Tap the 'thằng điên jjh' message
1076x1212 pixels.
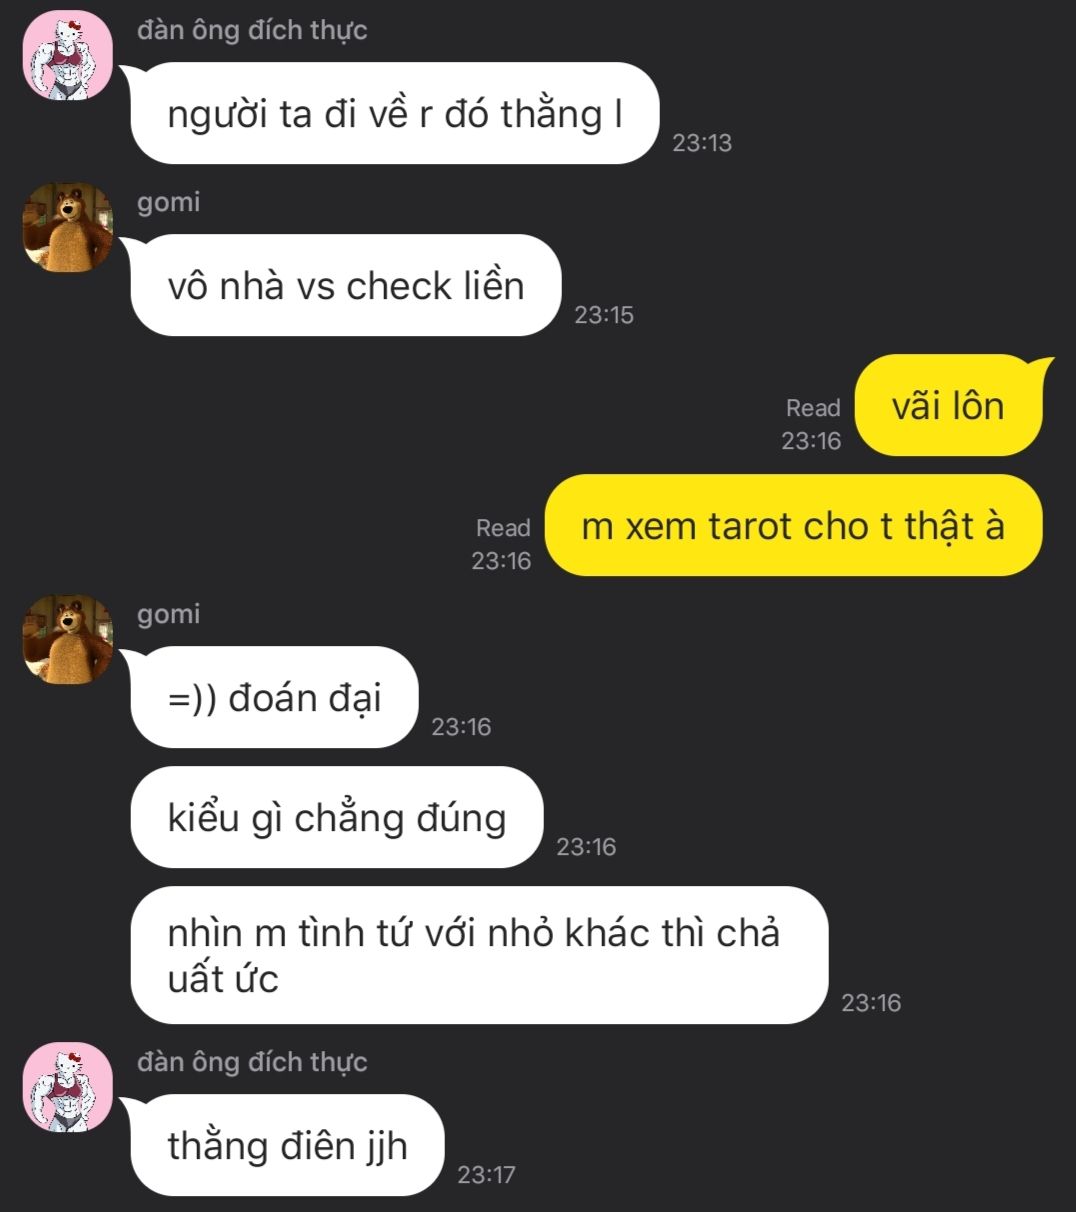287,1146
